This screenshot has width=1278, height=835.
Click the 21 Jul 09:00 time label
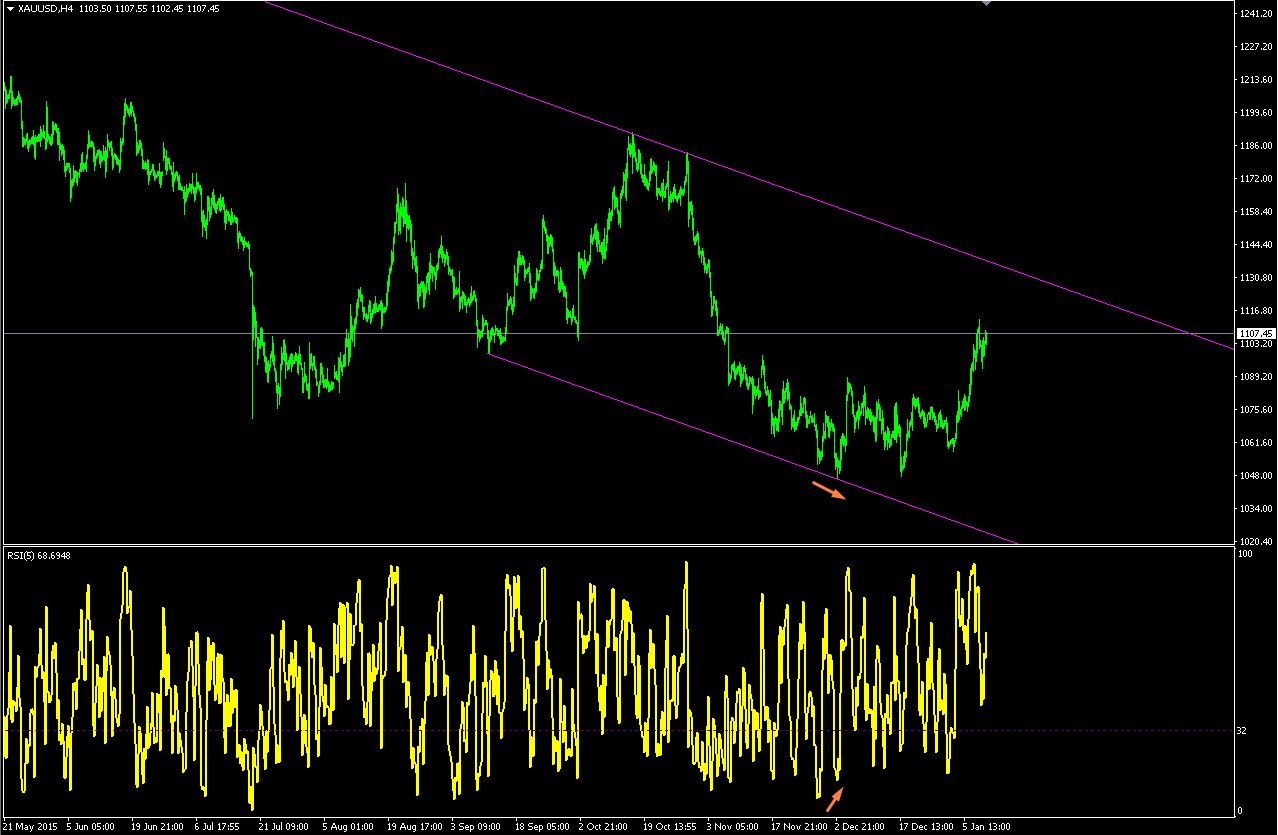click(284, 827)
